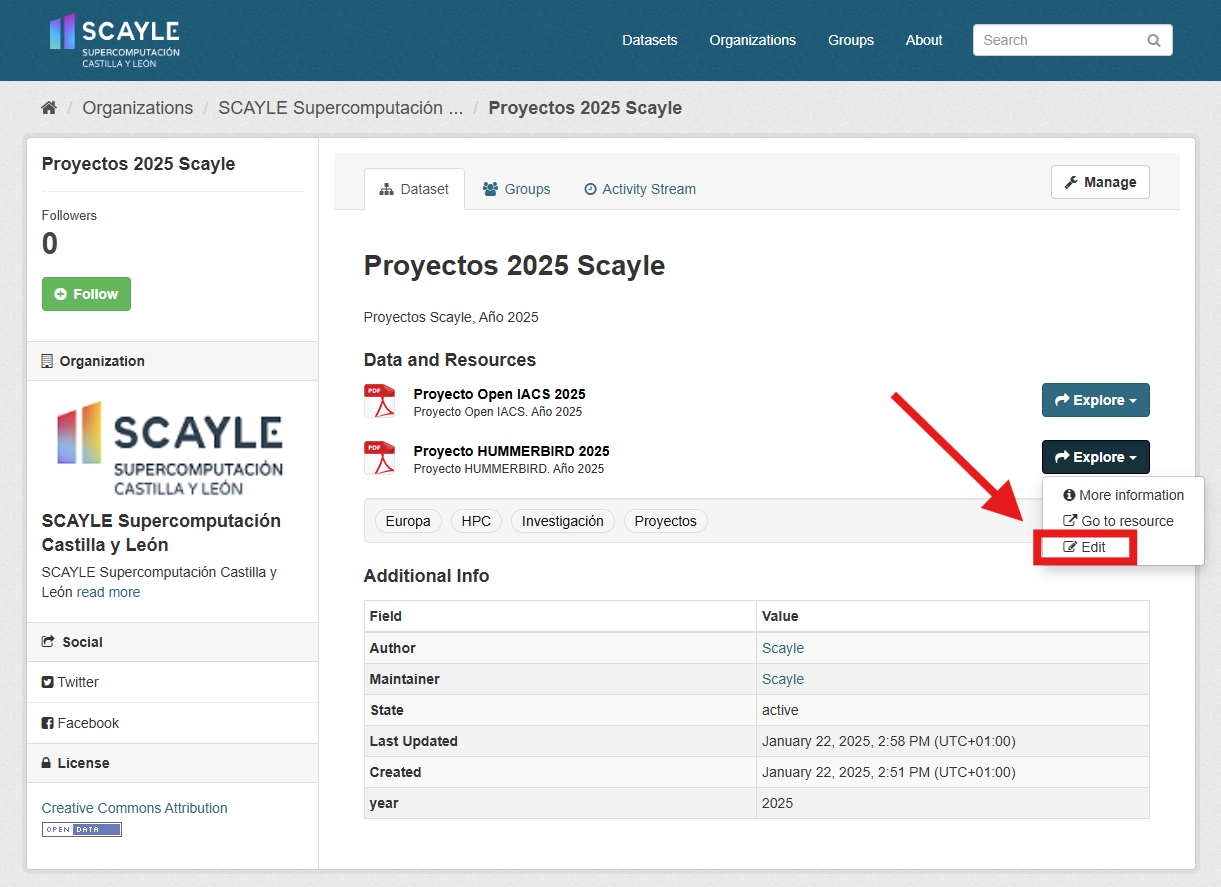Screen dimensions: 1221x887
Task: Open the Organizations menu in the header
Action: tap(753, 40)
